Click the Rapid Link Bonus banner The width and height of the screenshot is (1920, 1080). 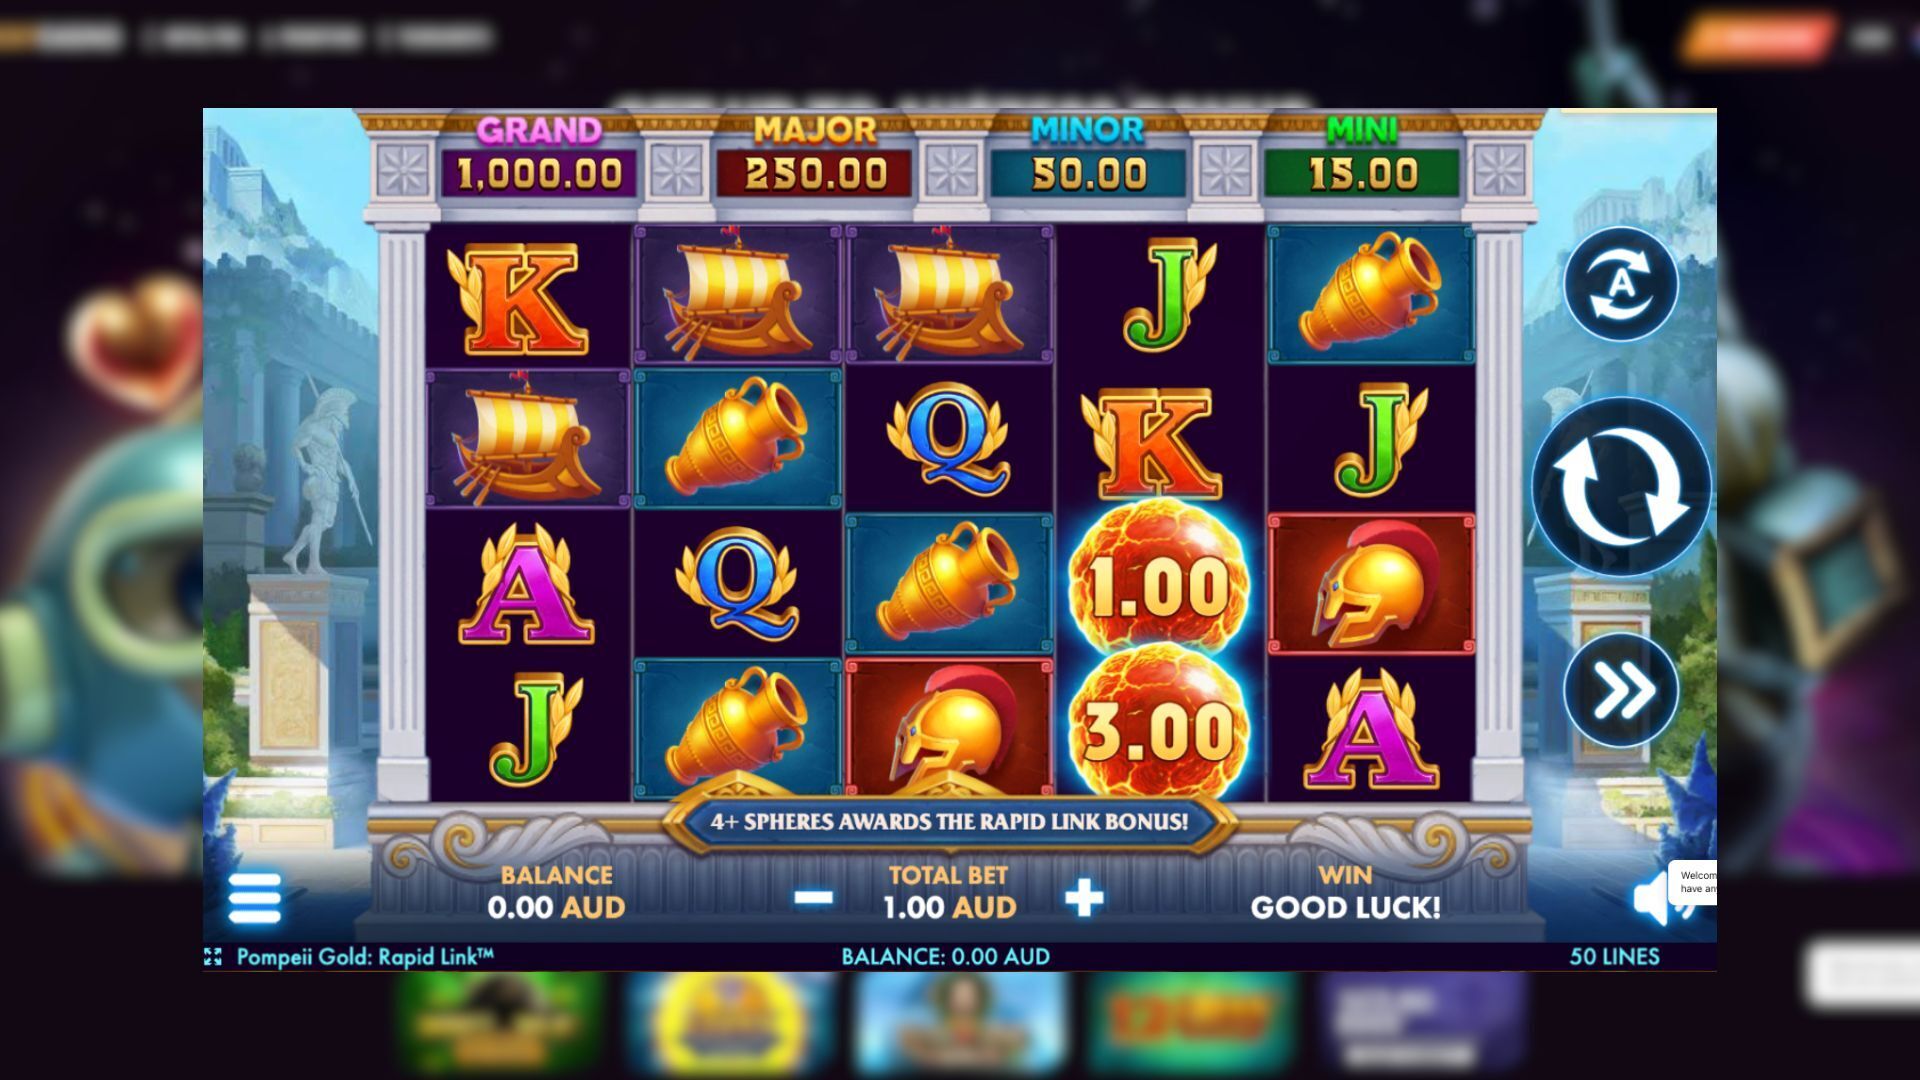click(x=950, y=822)
